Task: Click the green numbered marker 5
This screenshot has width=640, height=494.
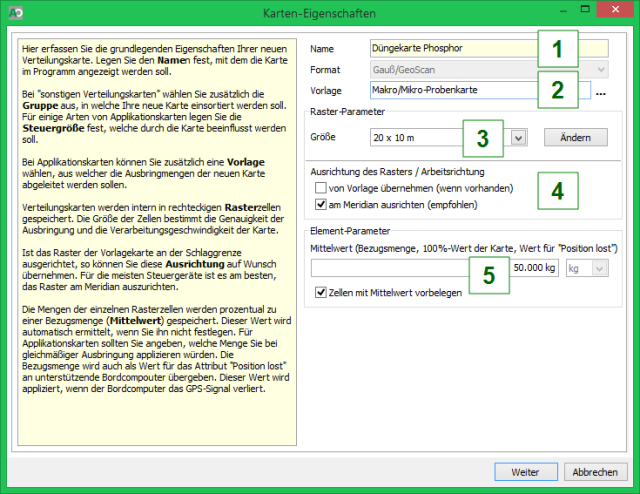Action: 488,275
